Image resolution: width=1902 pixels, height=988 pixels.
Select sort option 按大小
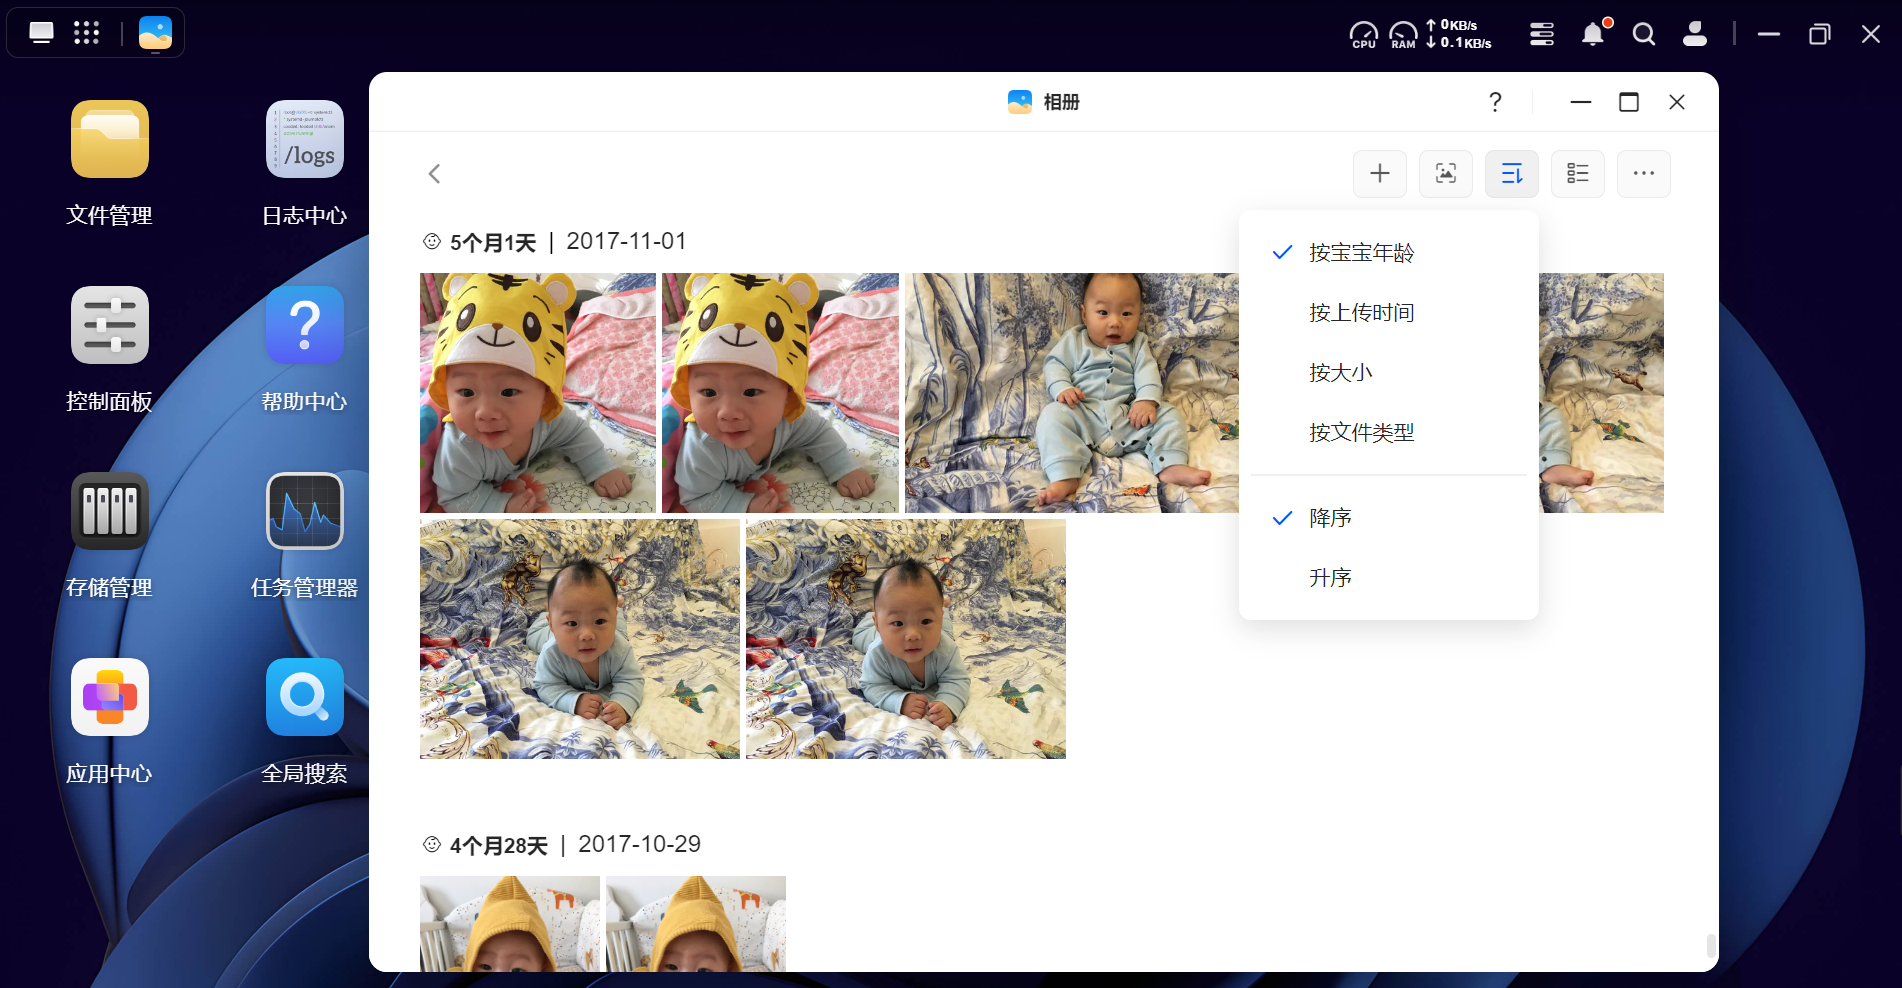[x=1389, y=373]
